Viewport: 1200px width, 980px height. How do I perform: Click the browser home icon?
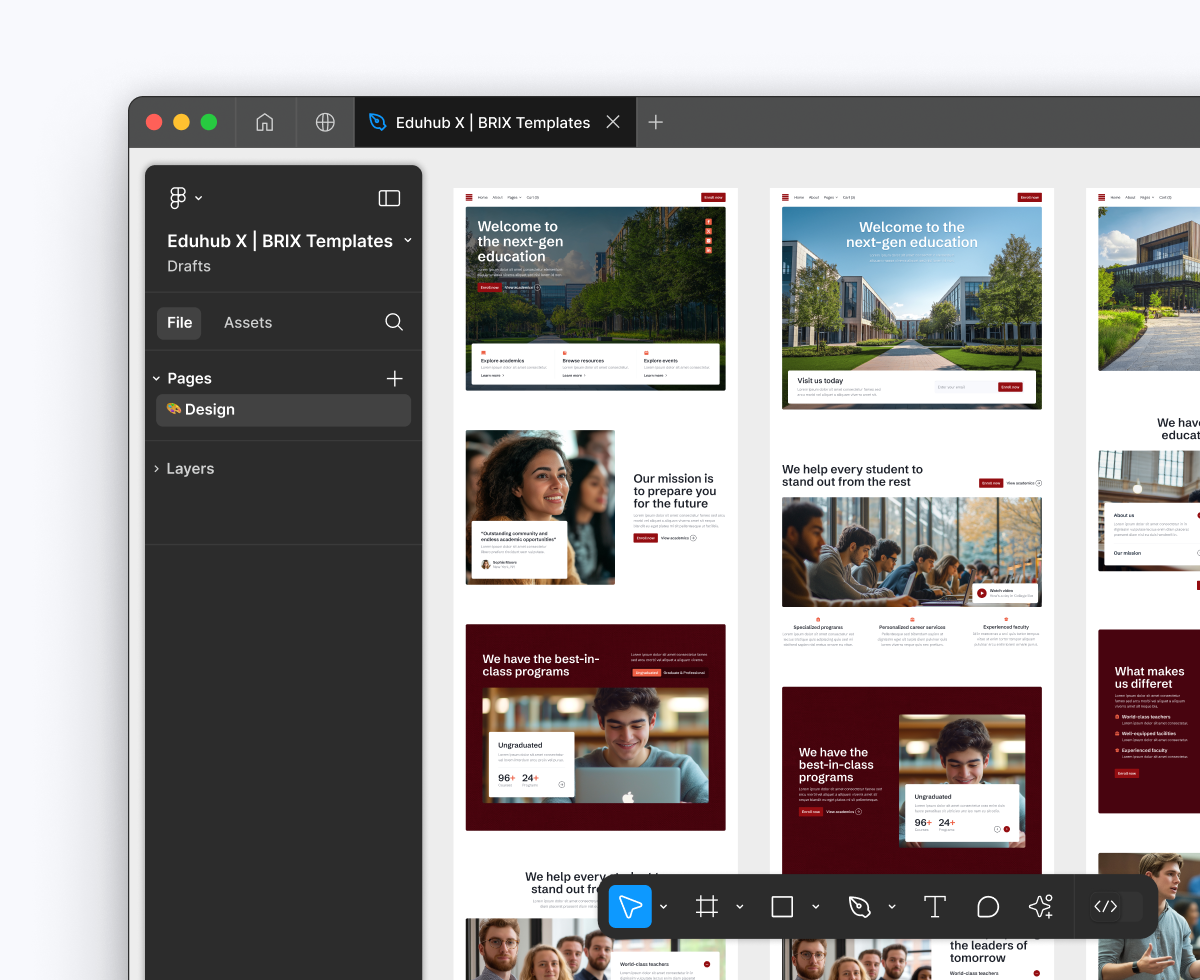pos(265,122)
